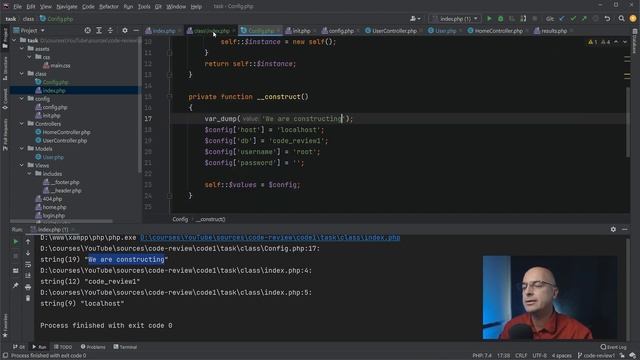Toggle scroll to end in Run console
Image resolution: width=640 pixels, height=360 pixels.
click(x=28, y=276)
